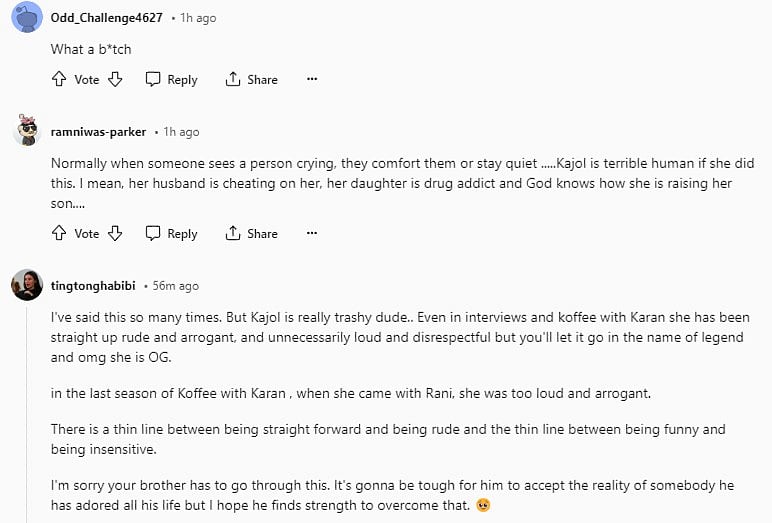This screenshot has width=772, height=523.
Task: Open more options on Odd_Challenge4627's comment
Action: [x=312, y=79]
